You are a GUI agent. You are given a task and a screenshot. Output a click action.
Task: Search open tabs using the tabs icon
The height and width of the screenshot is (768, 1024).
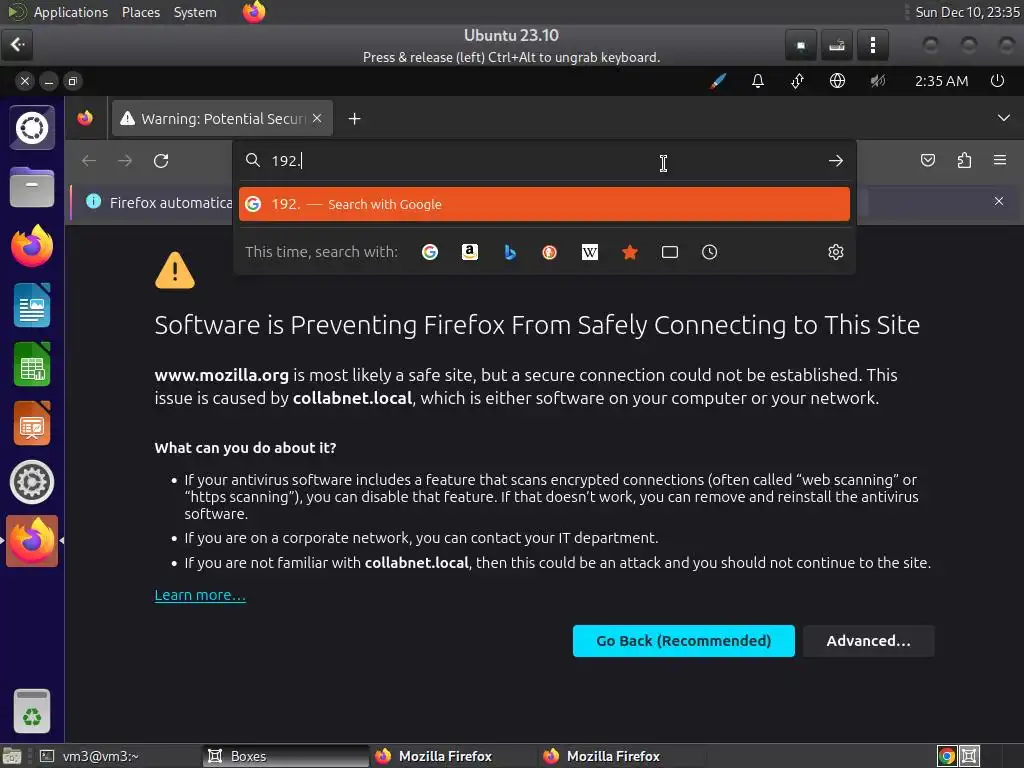pos(669,252)
